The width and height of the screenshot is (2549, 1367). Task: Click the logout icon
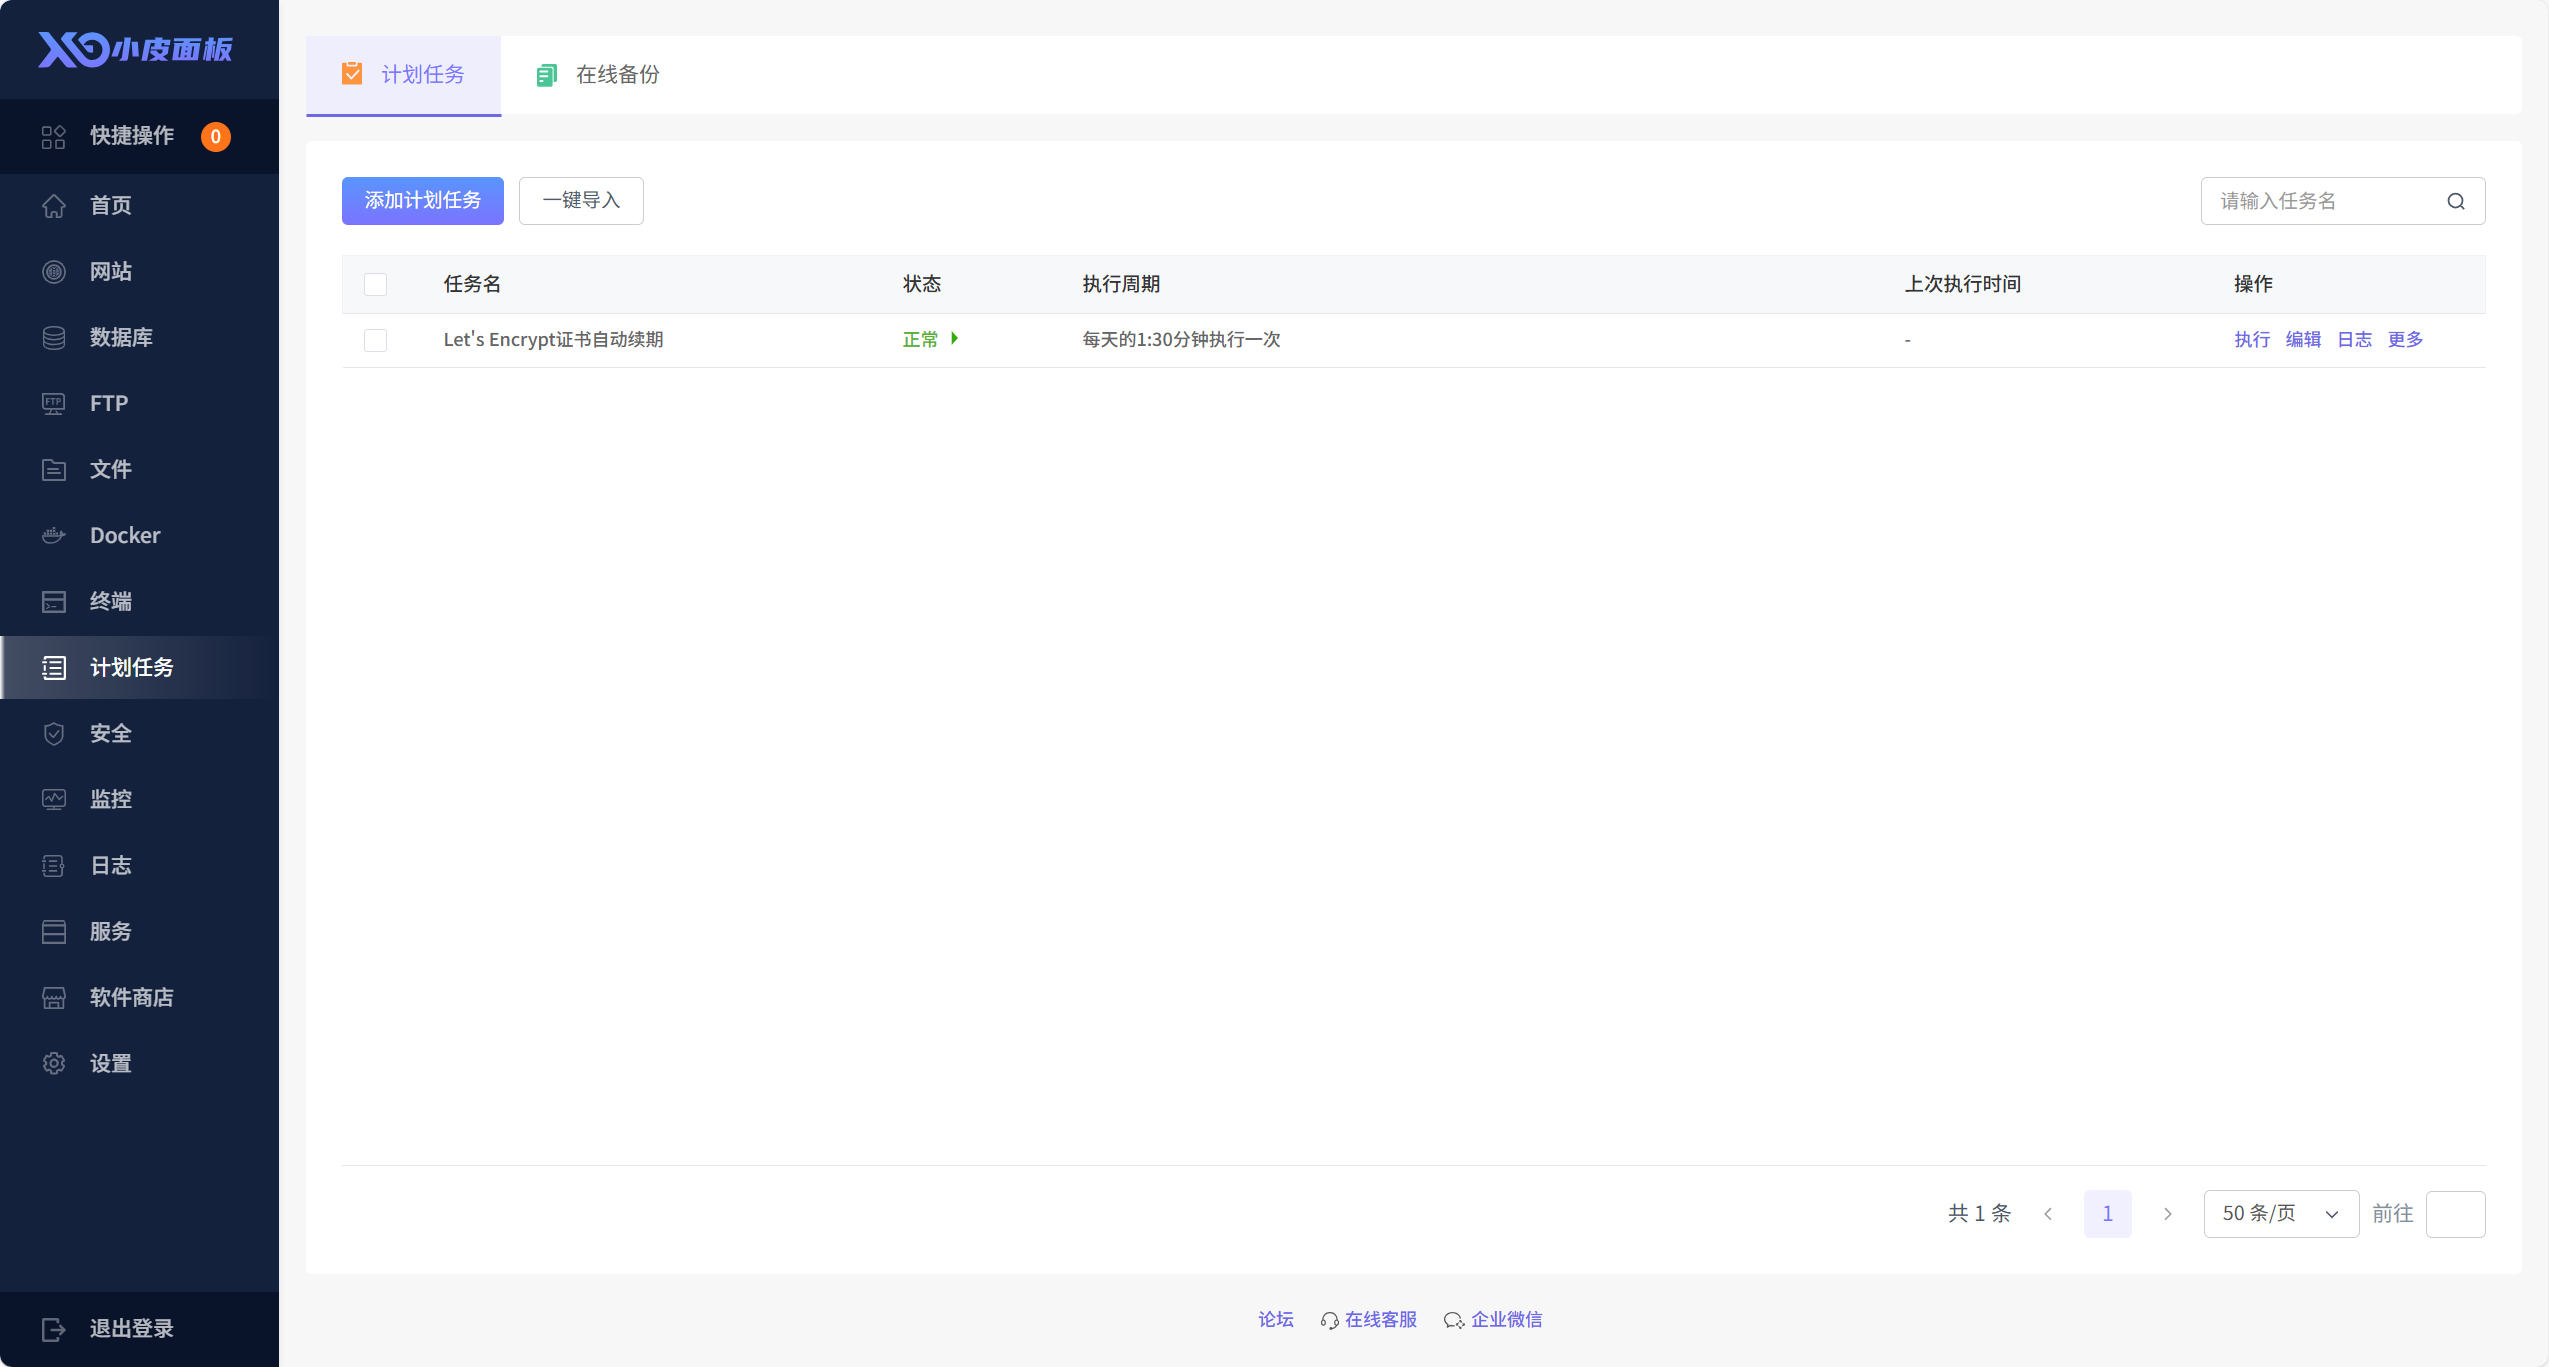[x=54, y=1328]
